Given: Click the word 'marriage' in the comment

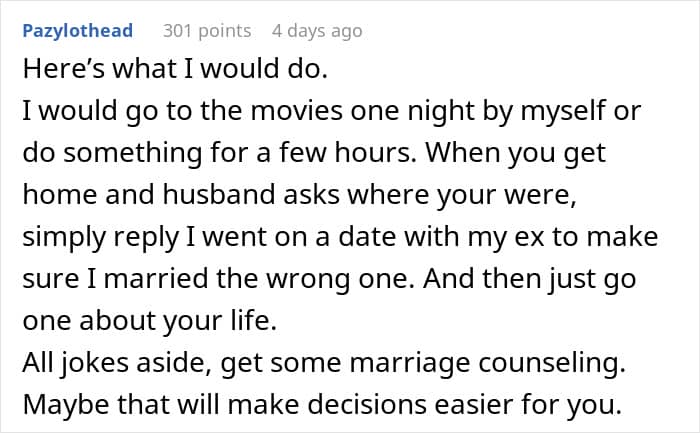Looking at the screenshot, I should click(409, 363).
